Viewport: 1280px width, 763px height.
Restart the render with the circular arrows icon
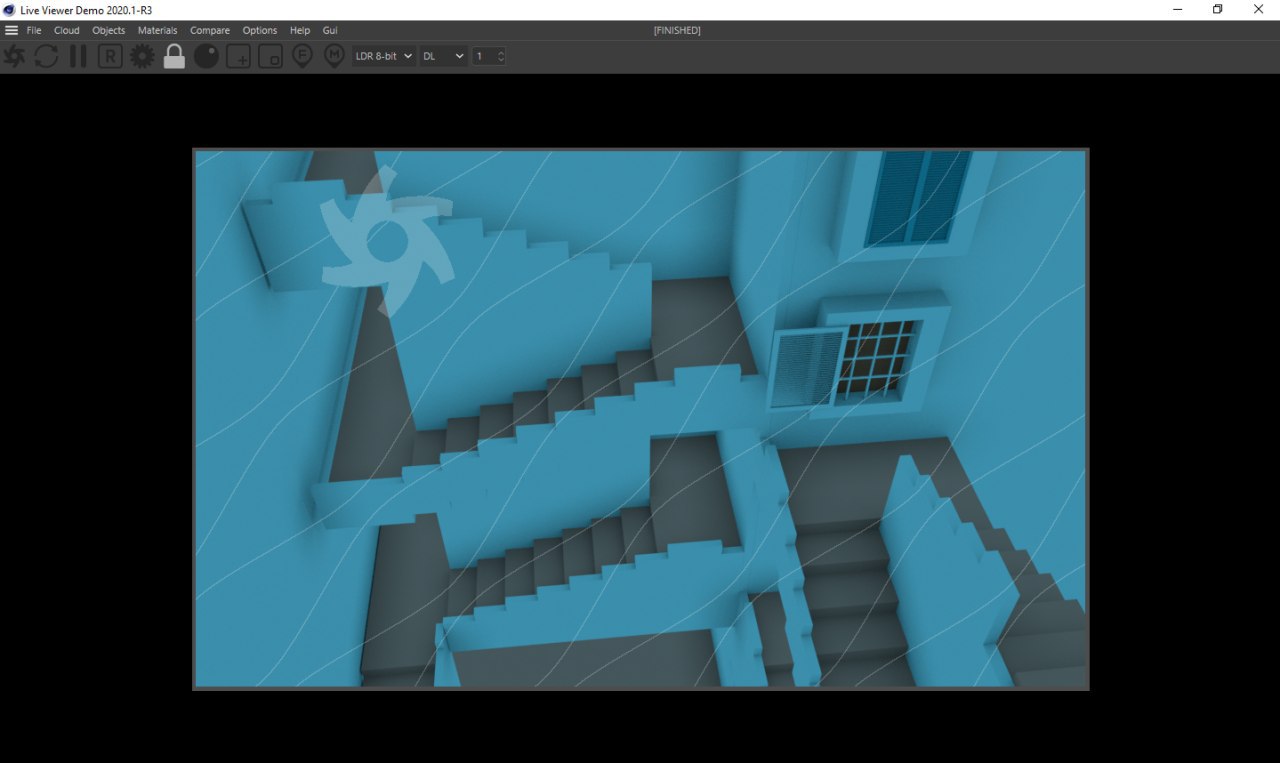[x=46, y=56]
